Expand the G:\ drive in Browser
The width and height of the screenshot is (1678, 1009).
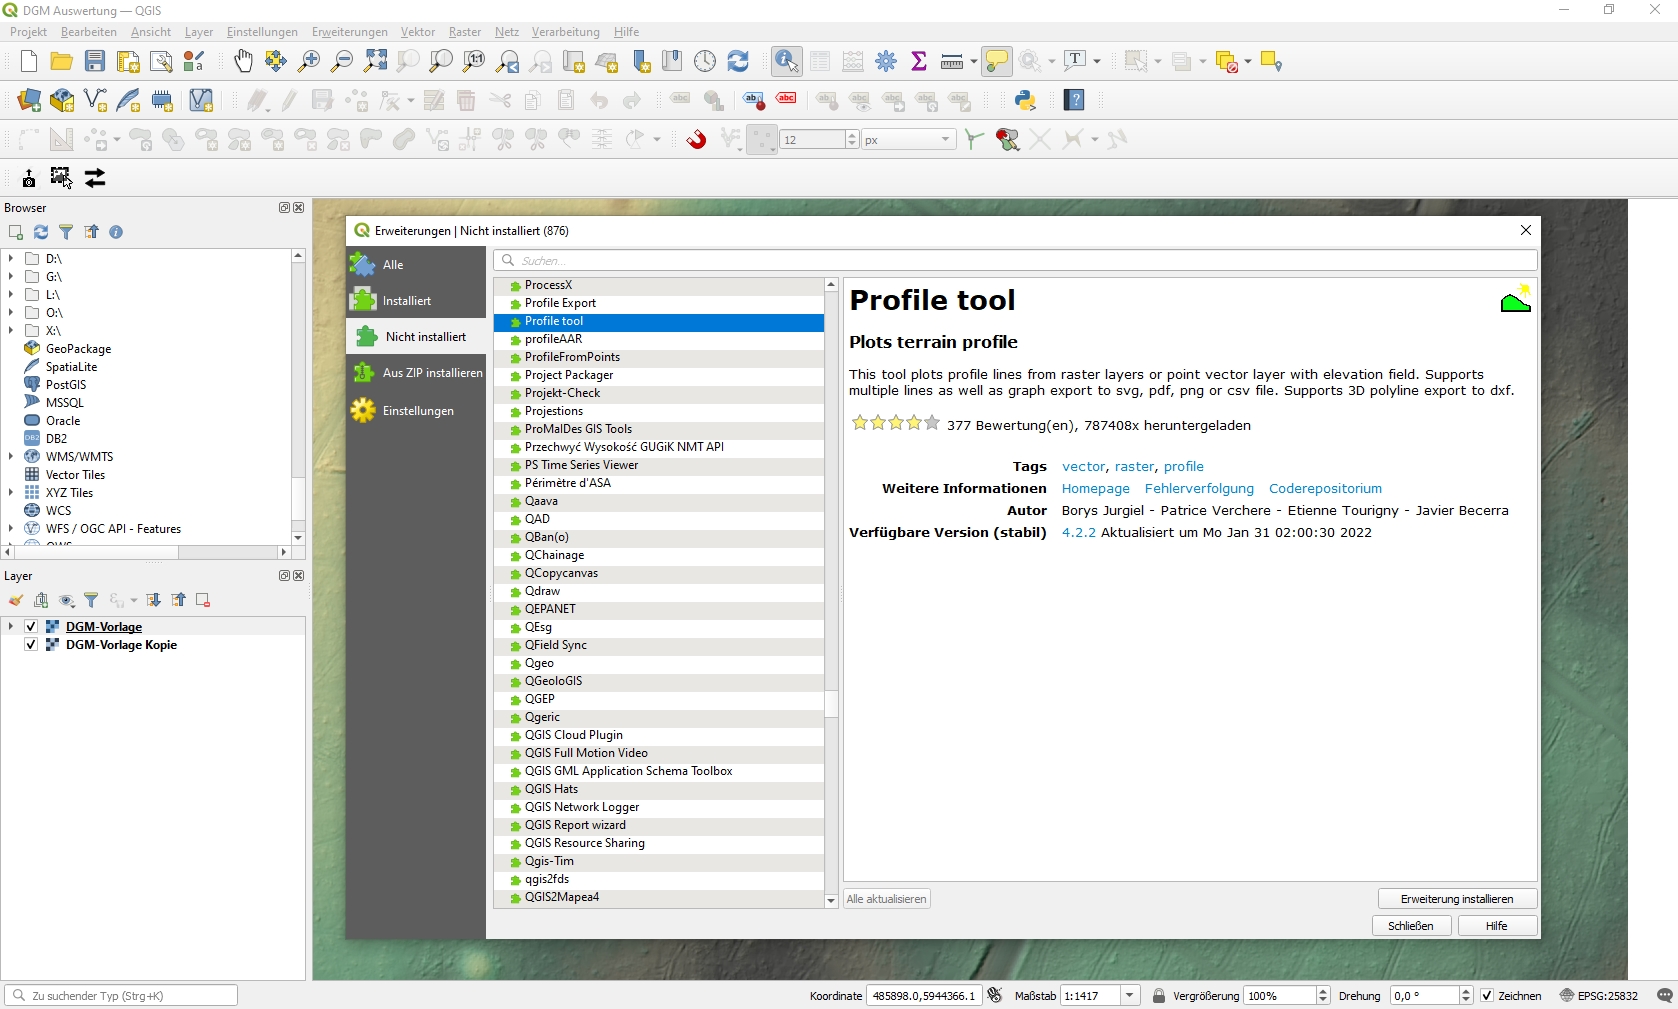pos(11,277)
